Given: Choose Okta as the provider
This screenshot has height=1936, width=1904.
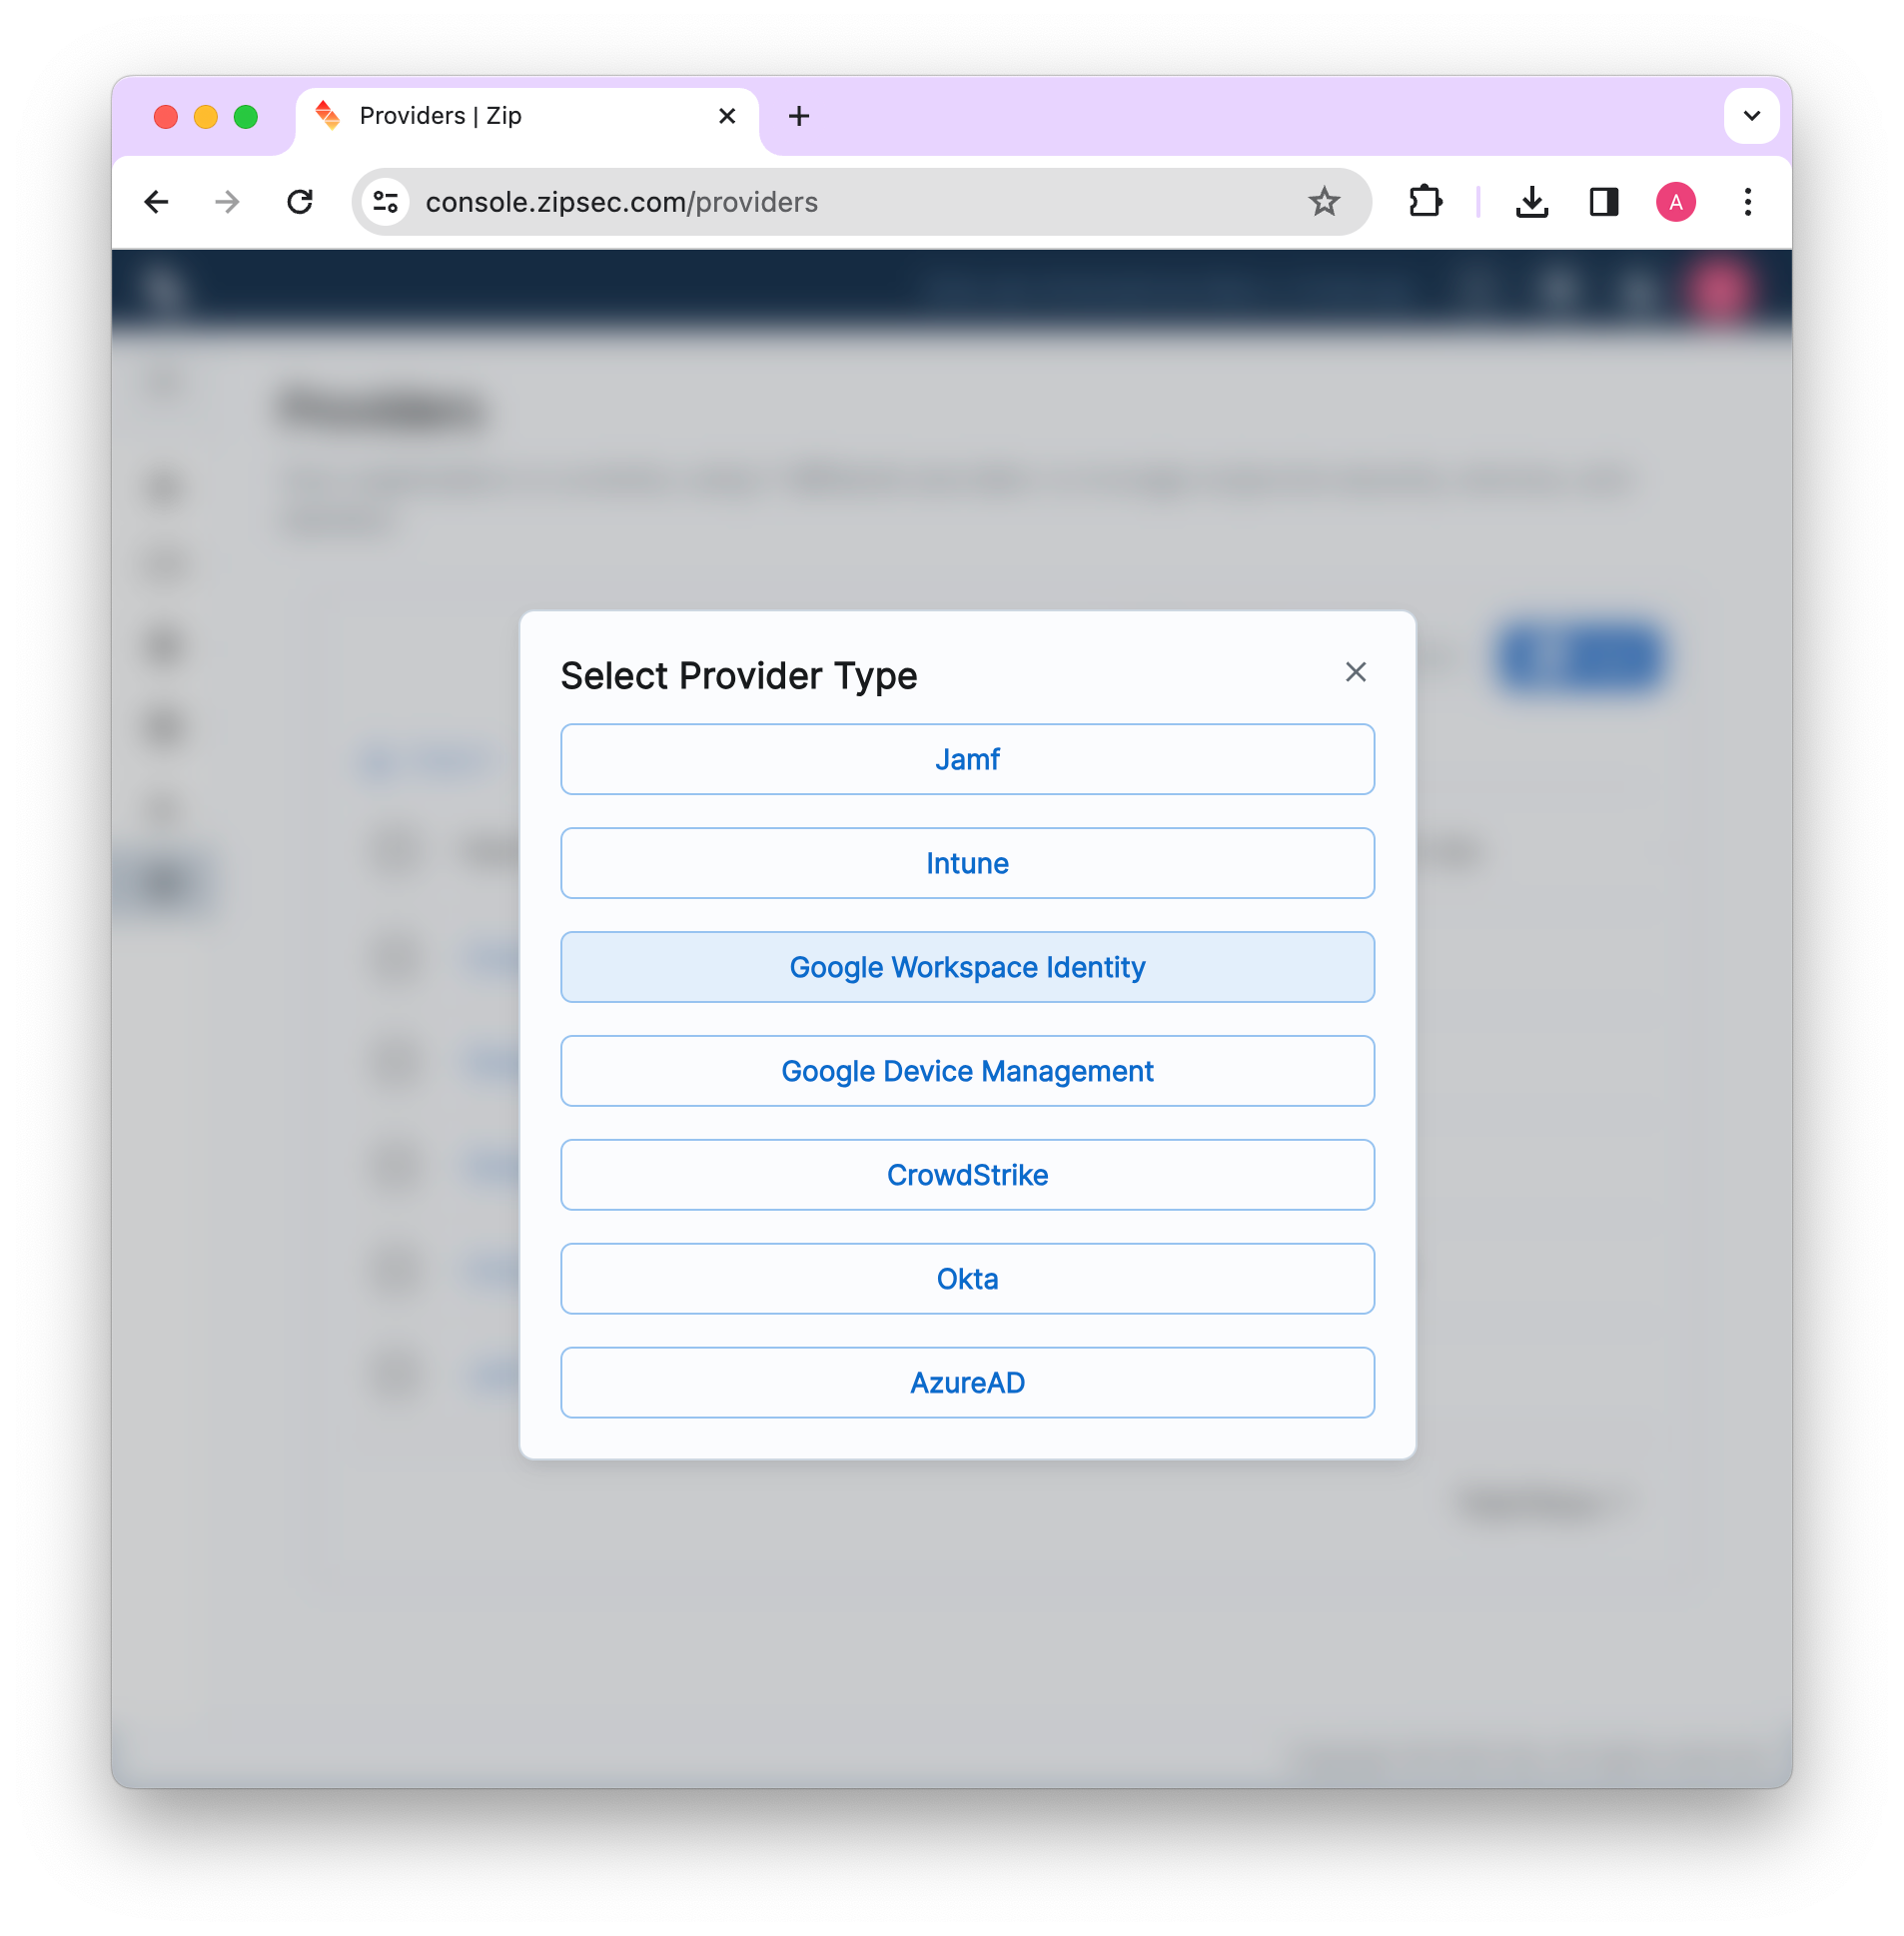Looking at the screenshot, I should [967, 1279].
